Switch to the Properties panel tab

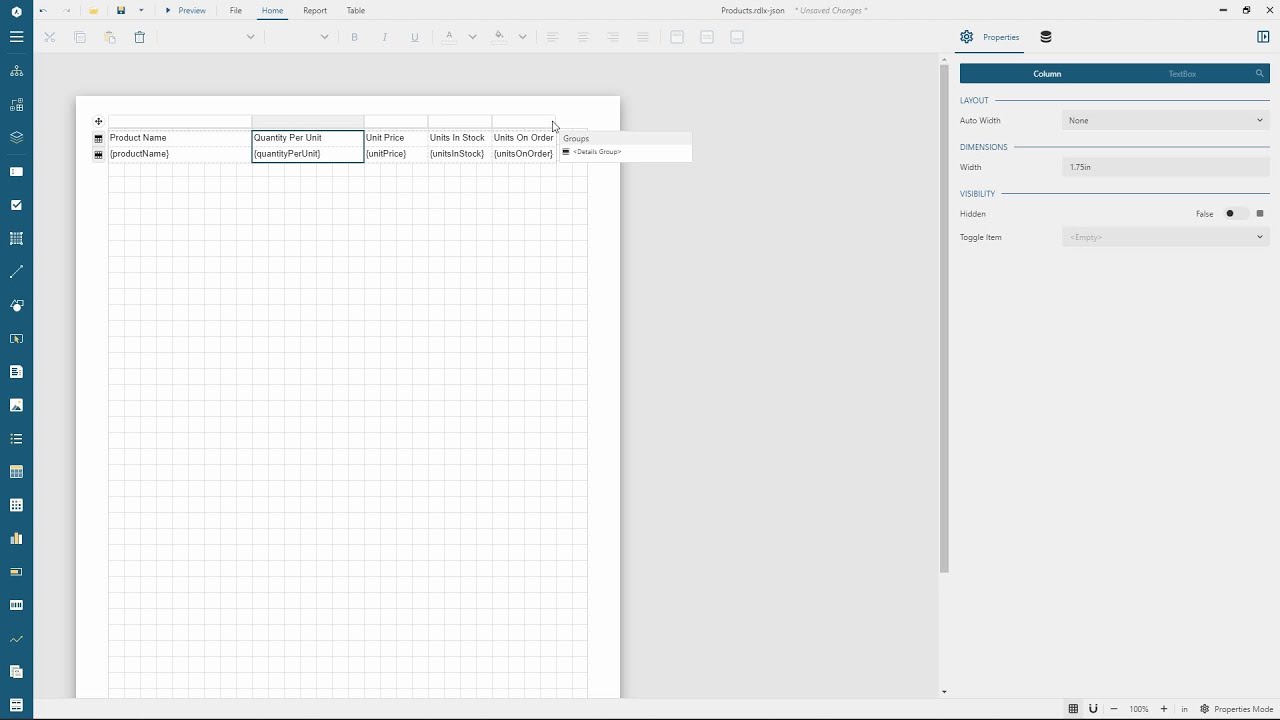point(990,37)
